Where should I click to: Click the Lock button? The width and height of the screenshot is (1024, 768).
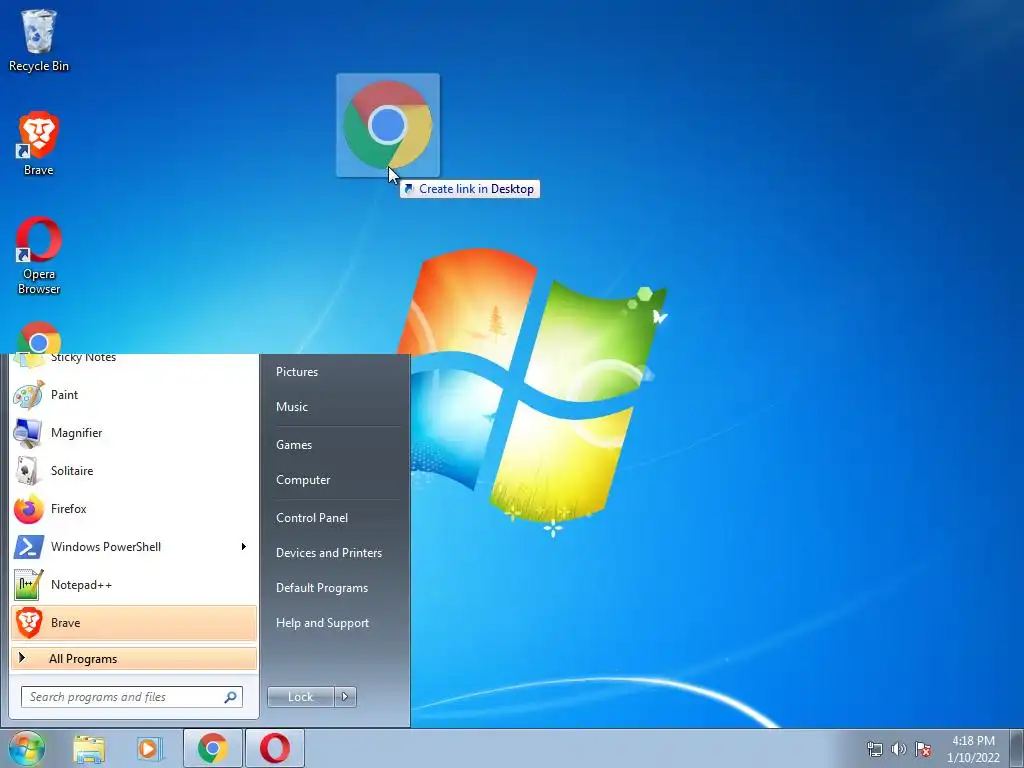tap(300, 697)
